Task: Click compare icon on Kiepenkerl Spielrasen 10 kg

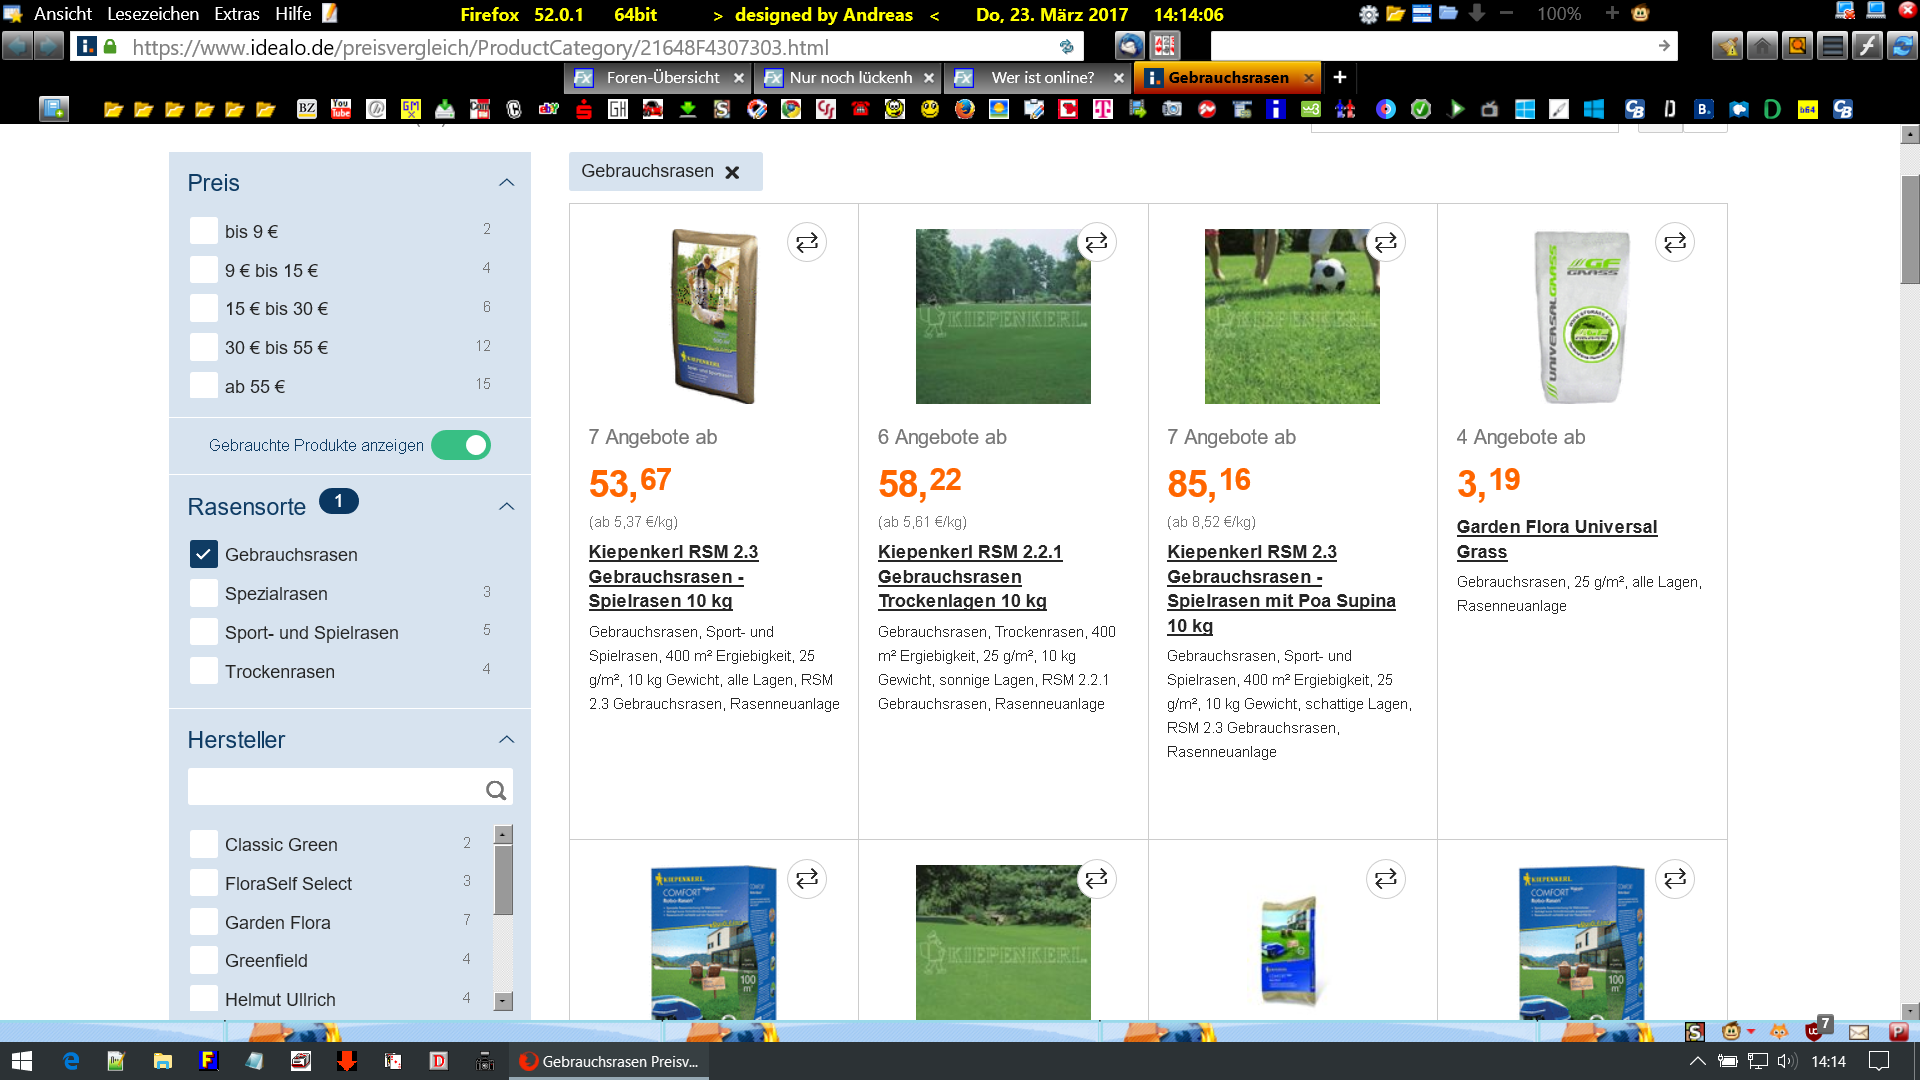Action: pyautogui.click(x=806, y=243)
